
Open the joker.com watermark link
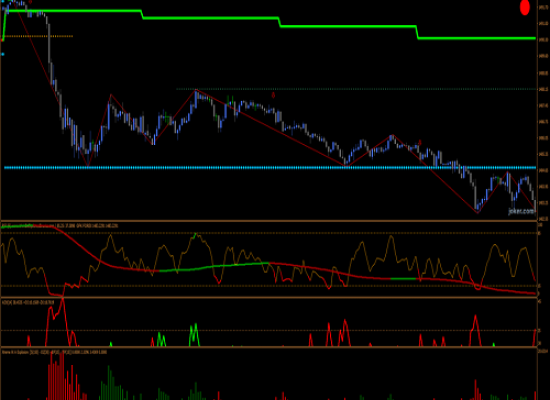coord(521,211)
